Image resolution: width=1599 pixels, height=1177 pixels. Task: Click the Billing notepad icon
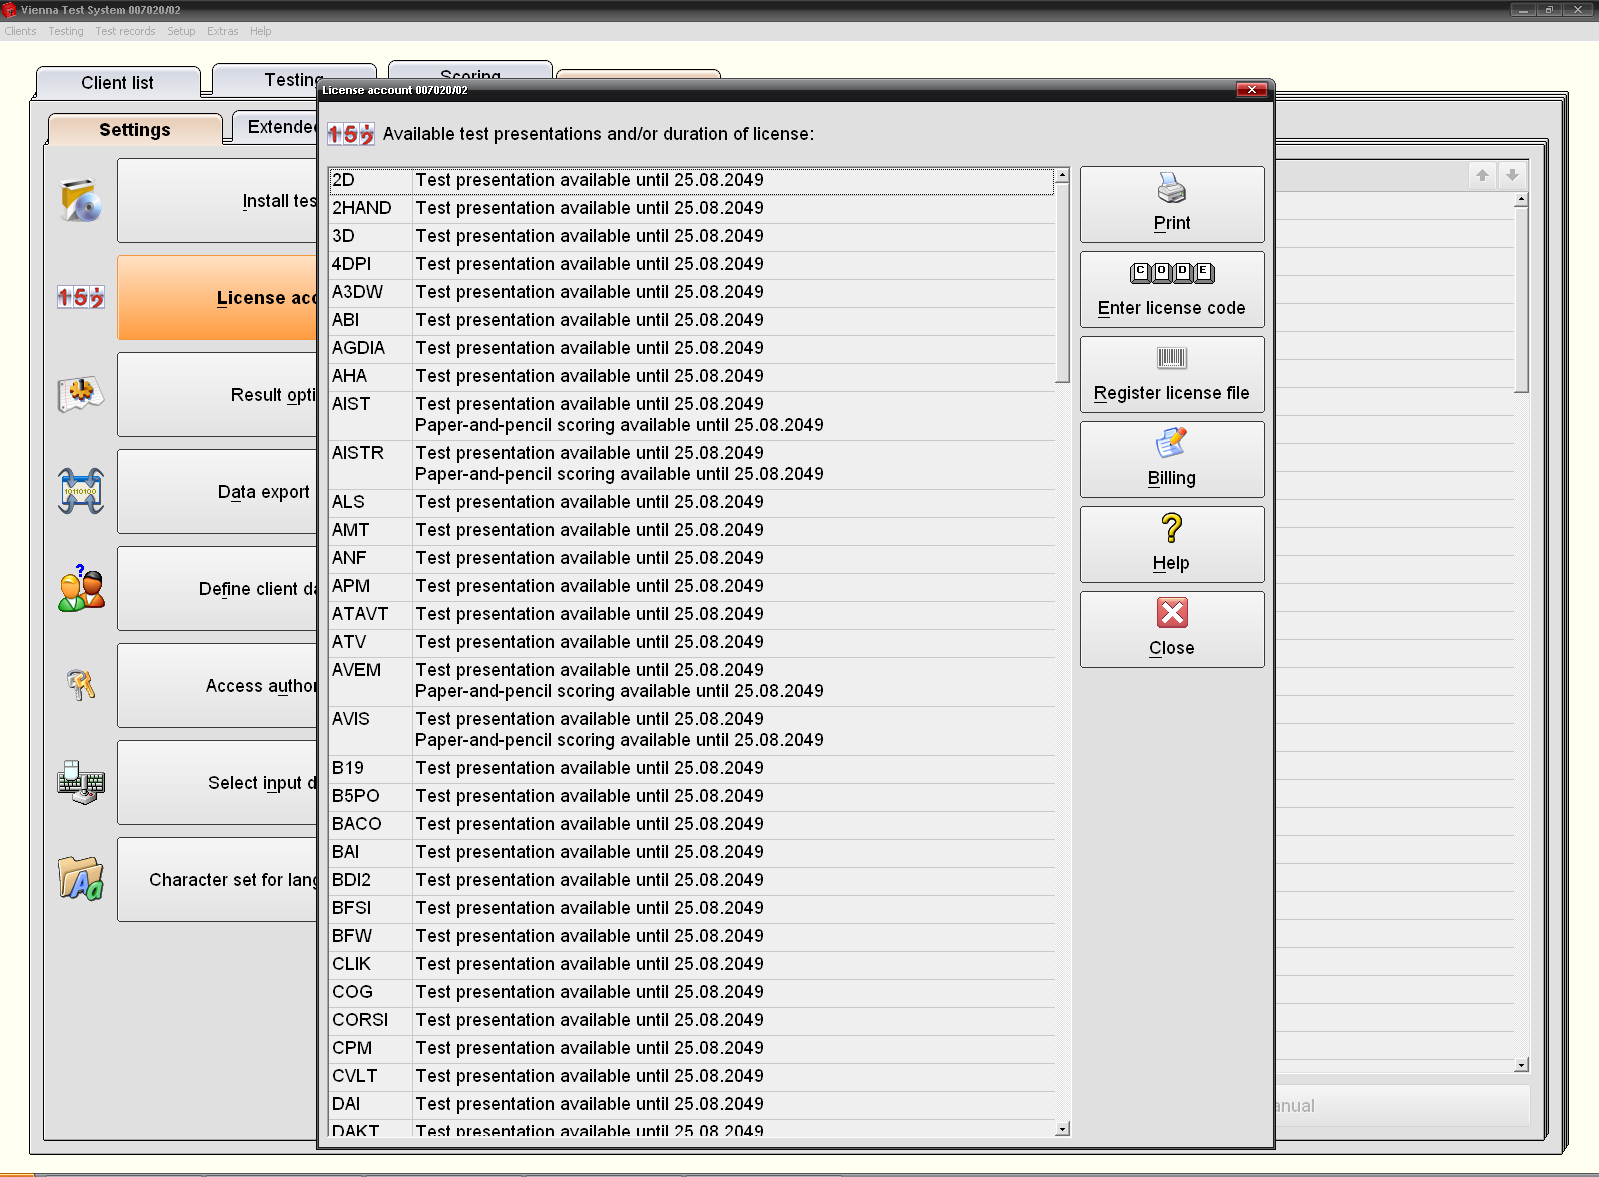pyautogui.click(x=1172, y=442)
